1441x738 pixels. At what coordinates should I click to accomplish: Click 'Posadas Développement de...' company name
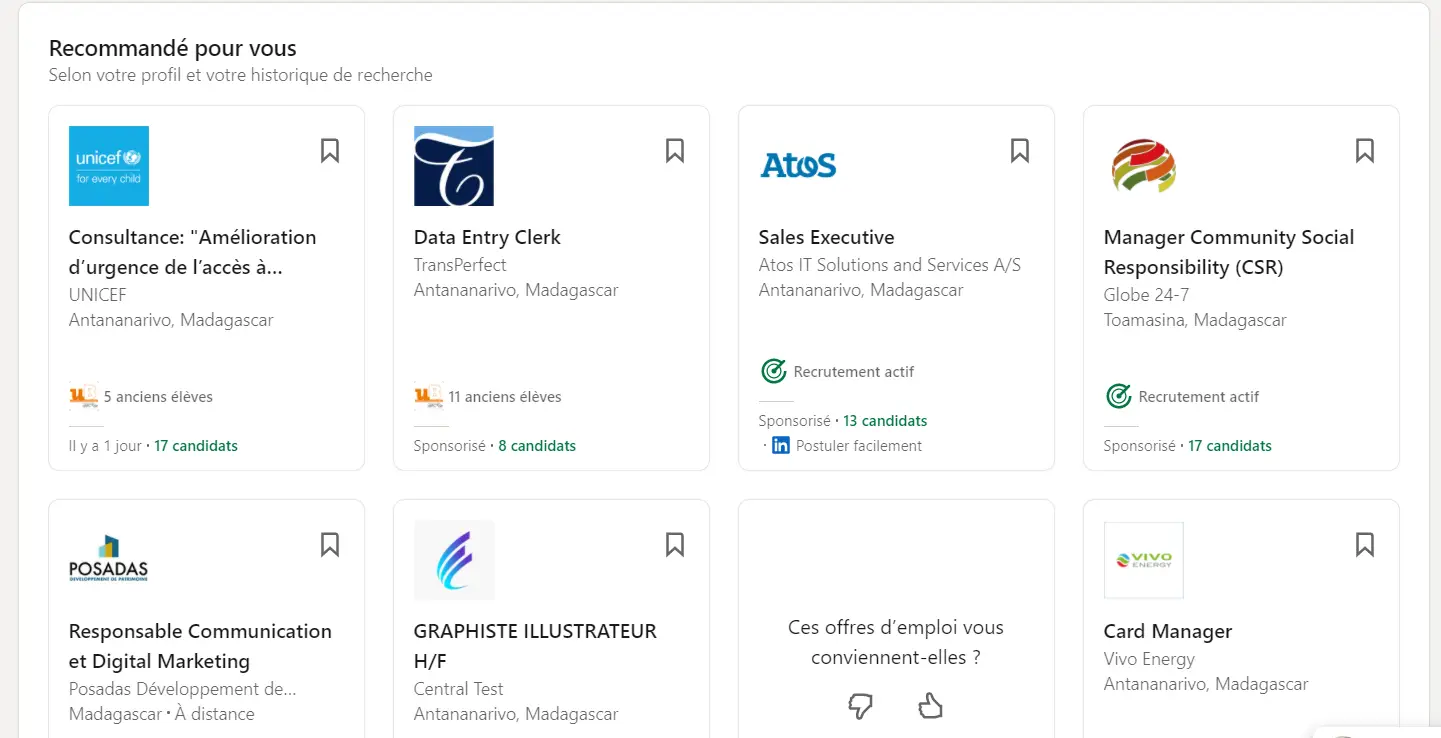click(x=183, y=689)
